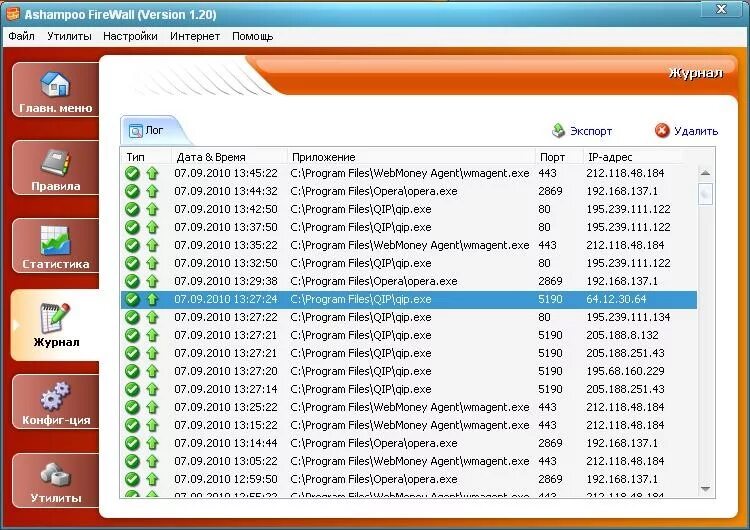
Task: Click the Экспорт button label
Action: tap(591, 131)
